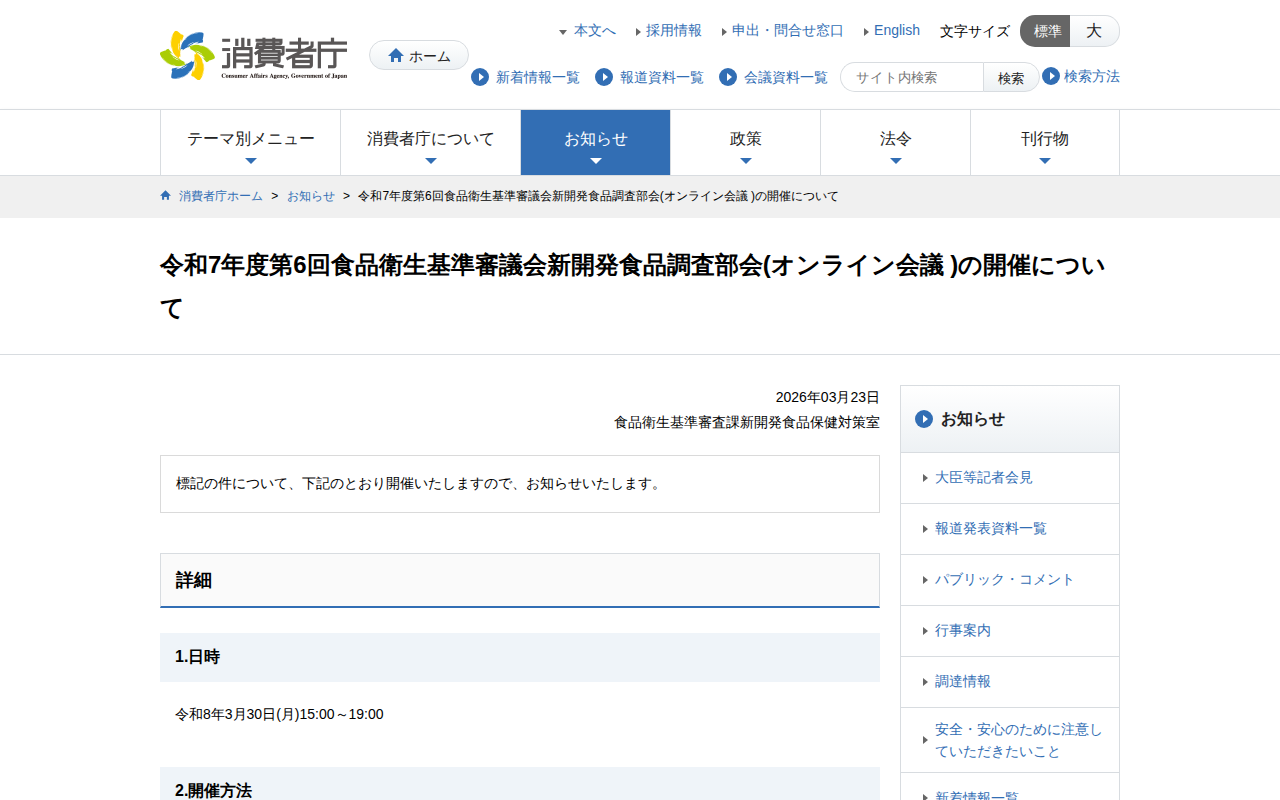Click the 検索 search button
This screenshot has height=800, width=1280.
point(1011,78)
